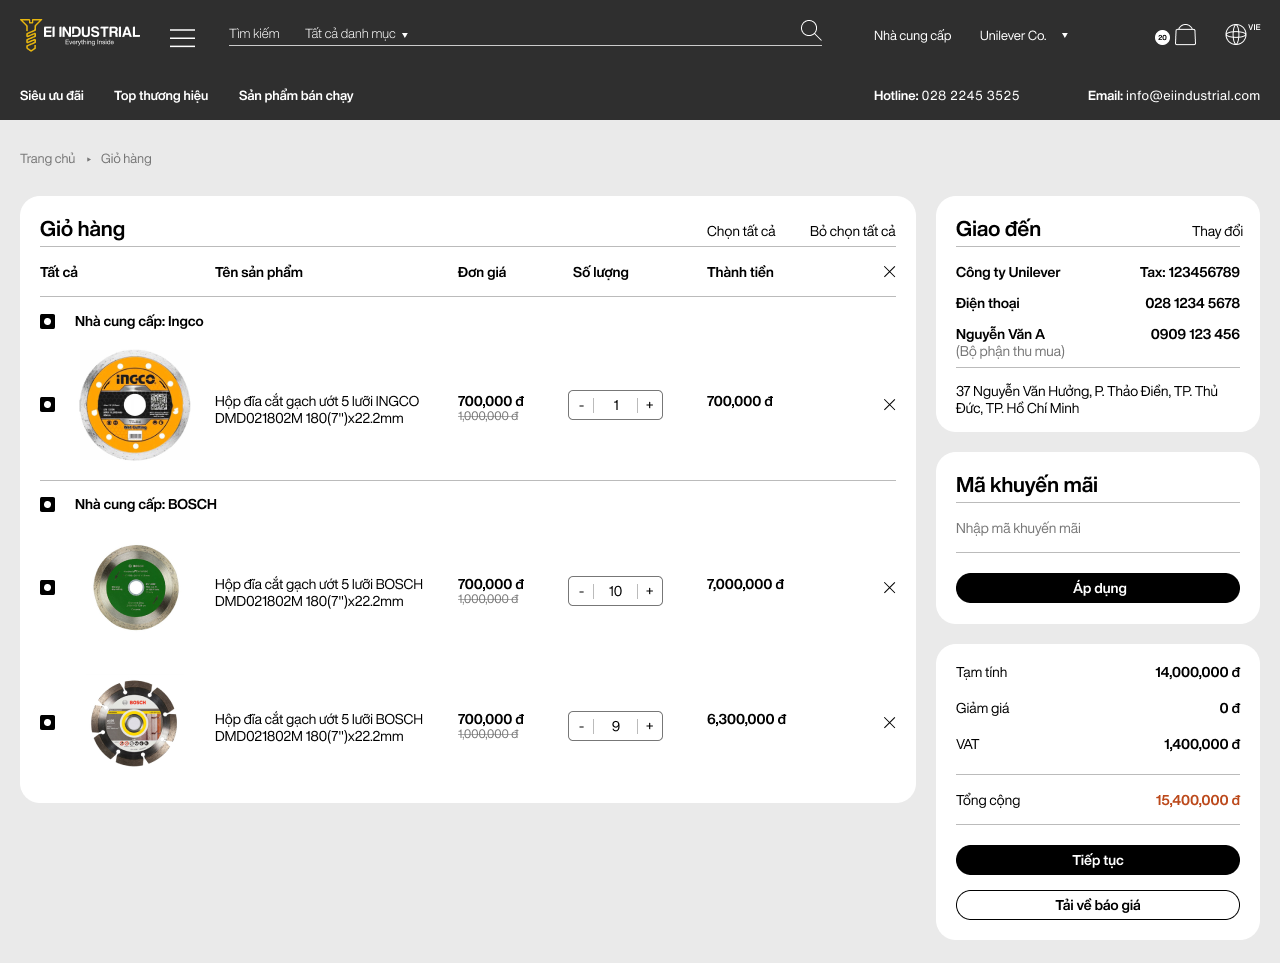
Task: Click the VAT 1,400,000 đ amount
Action: 1202,744
